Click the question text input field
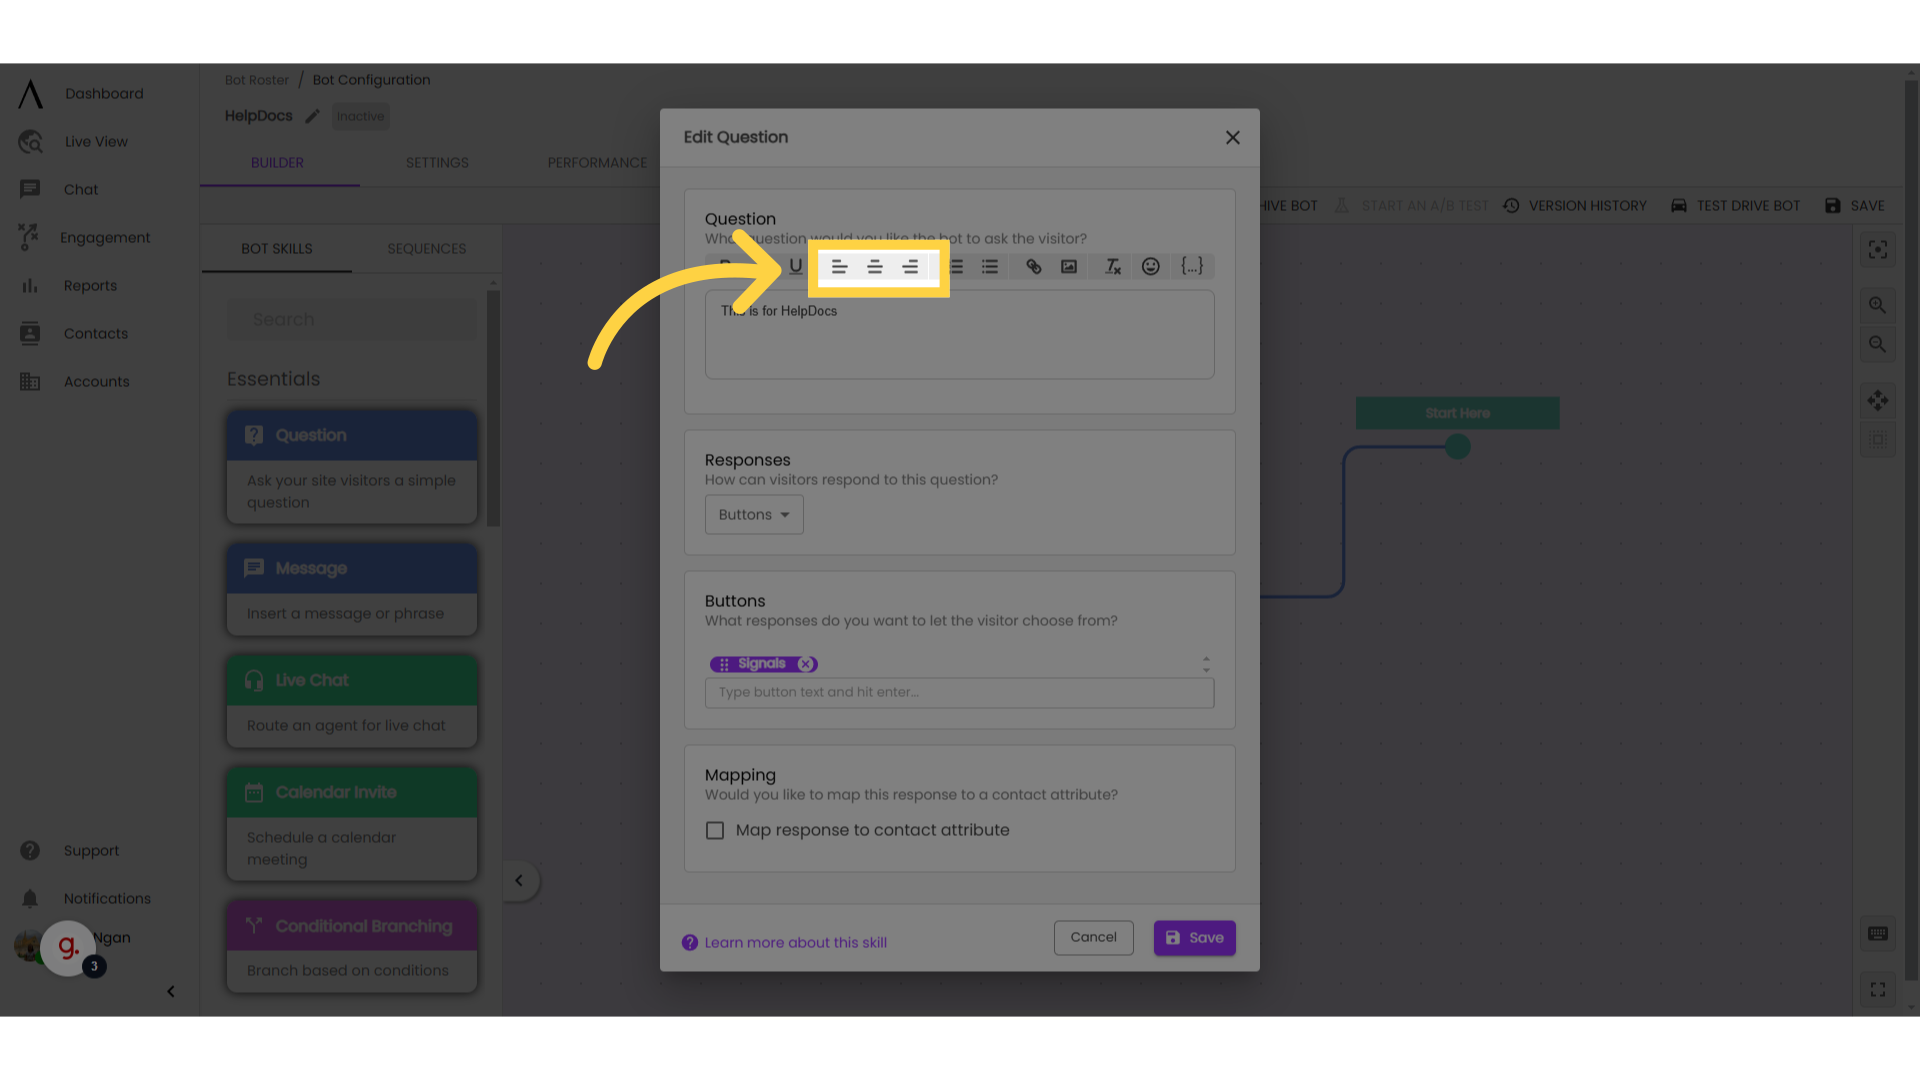 pyautogui.click(x=959, y=332)
